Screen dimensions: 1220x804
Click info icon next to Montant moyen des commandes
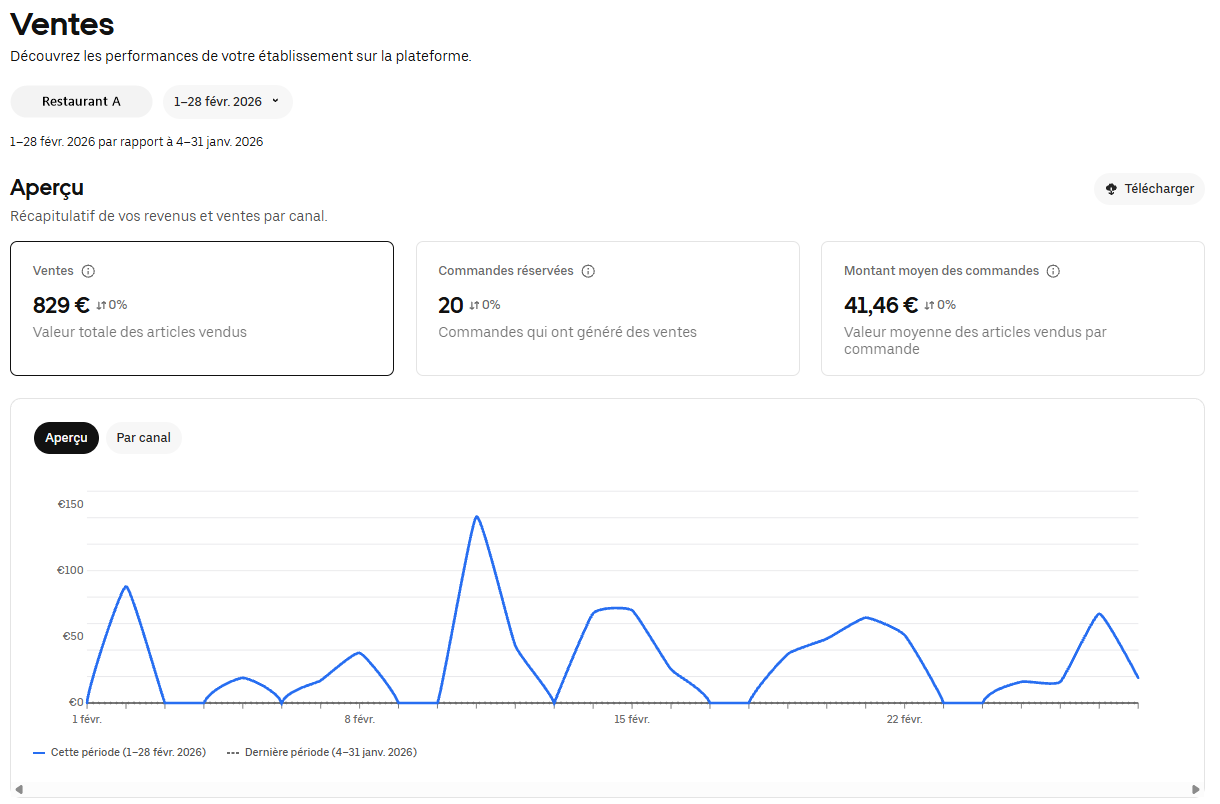tap(1053, 271)
